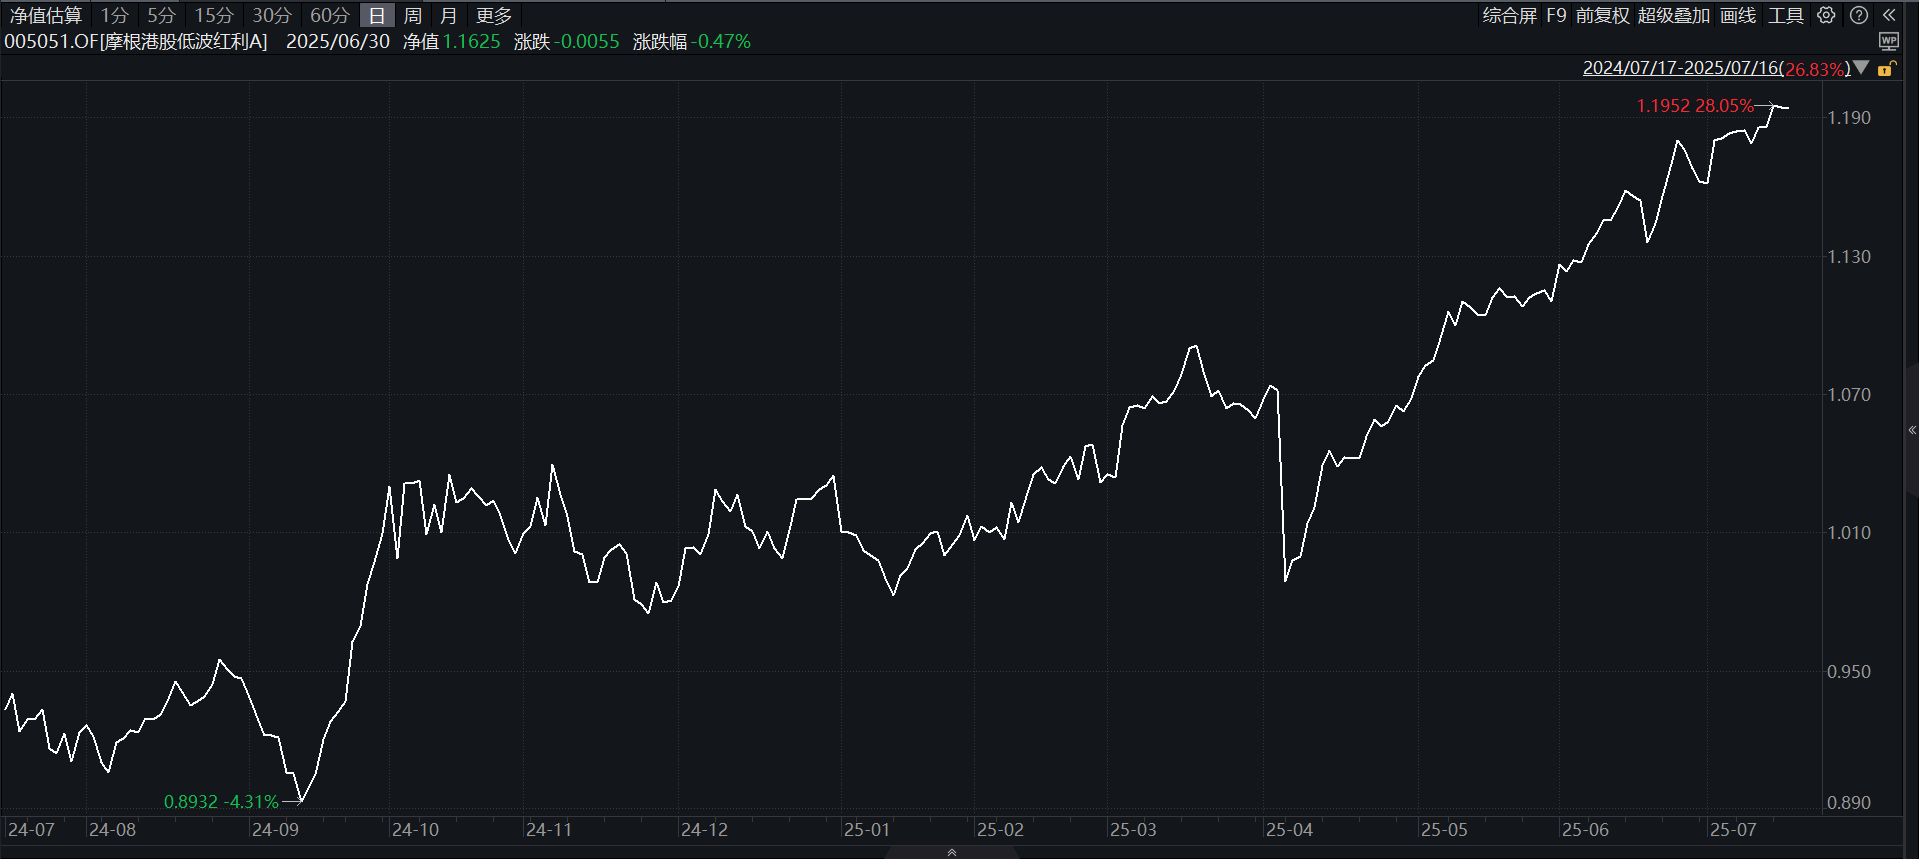The width and height of the screenshot is (1919, 859).
Task: Activate the 画线 drawing tool
Action: tap(1738, 15)
